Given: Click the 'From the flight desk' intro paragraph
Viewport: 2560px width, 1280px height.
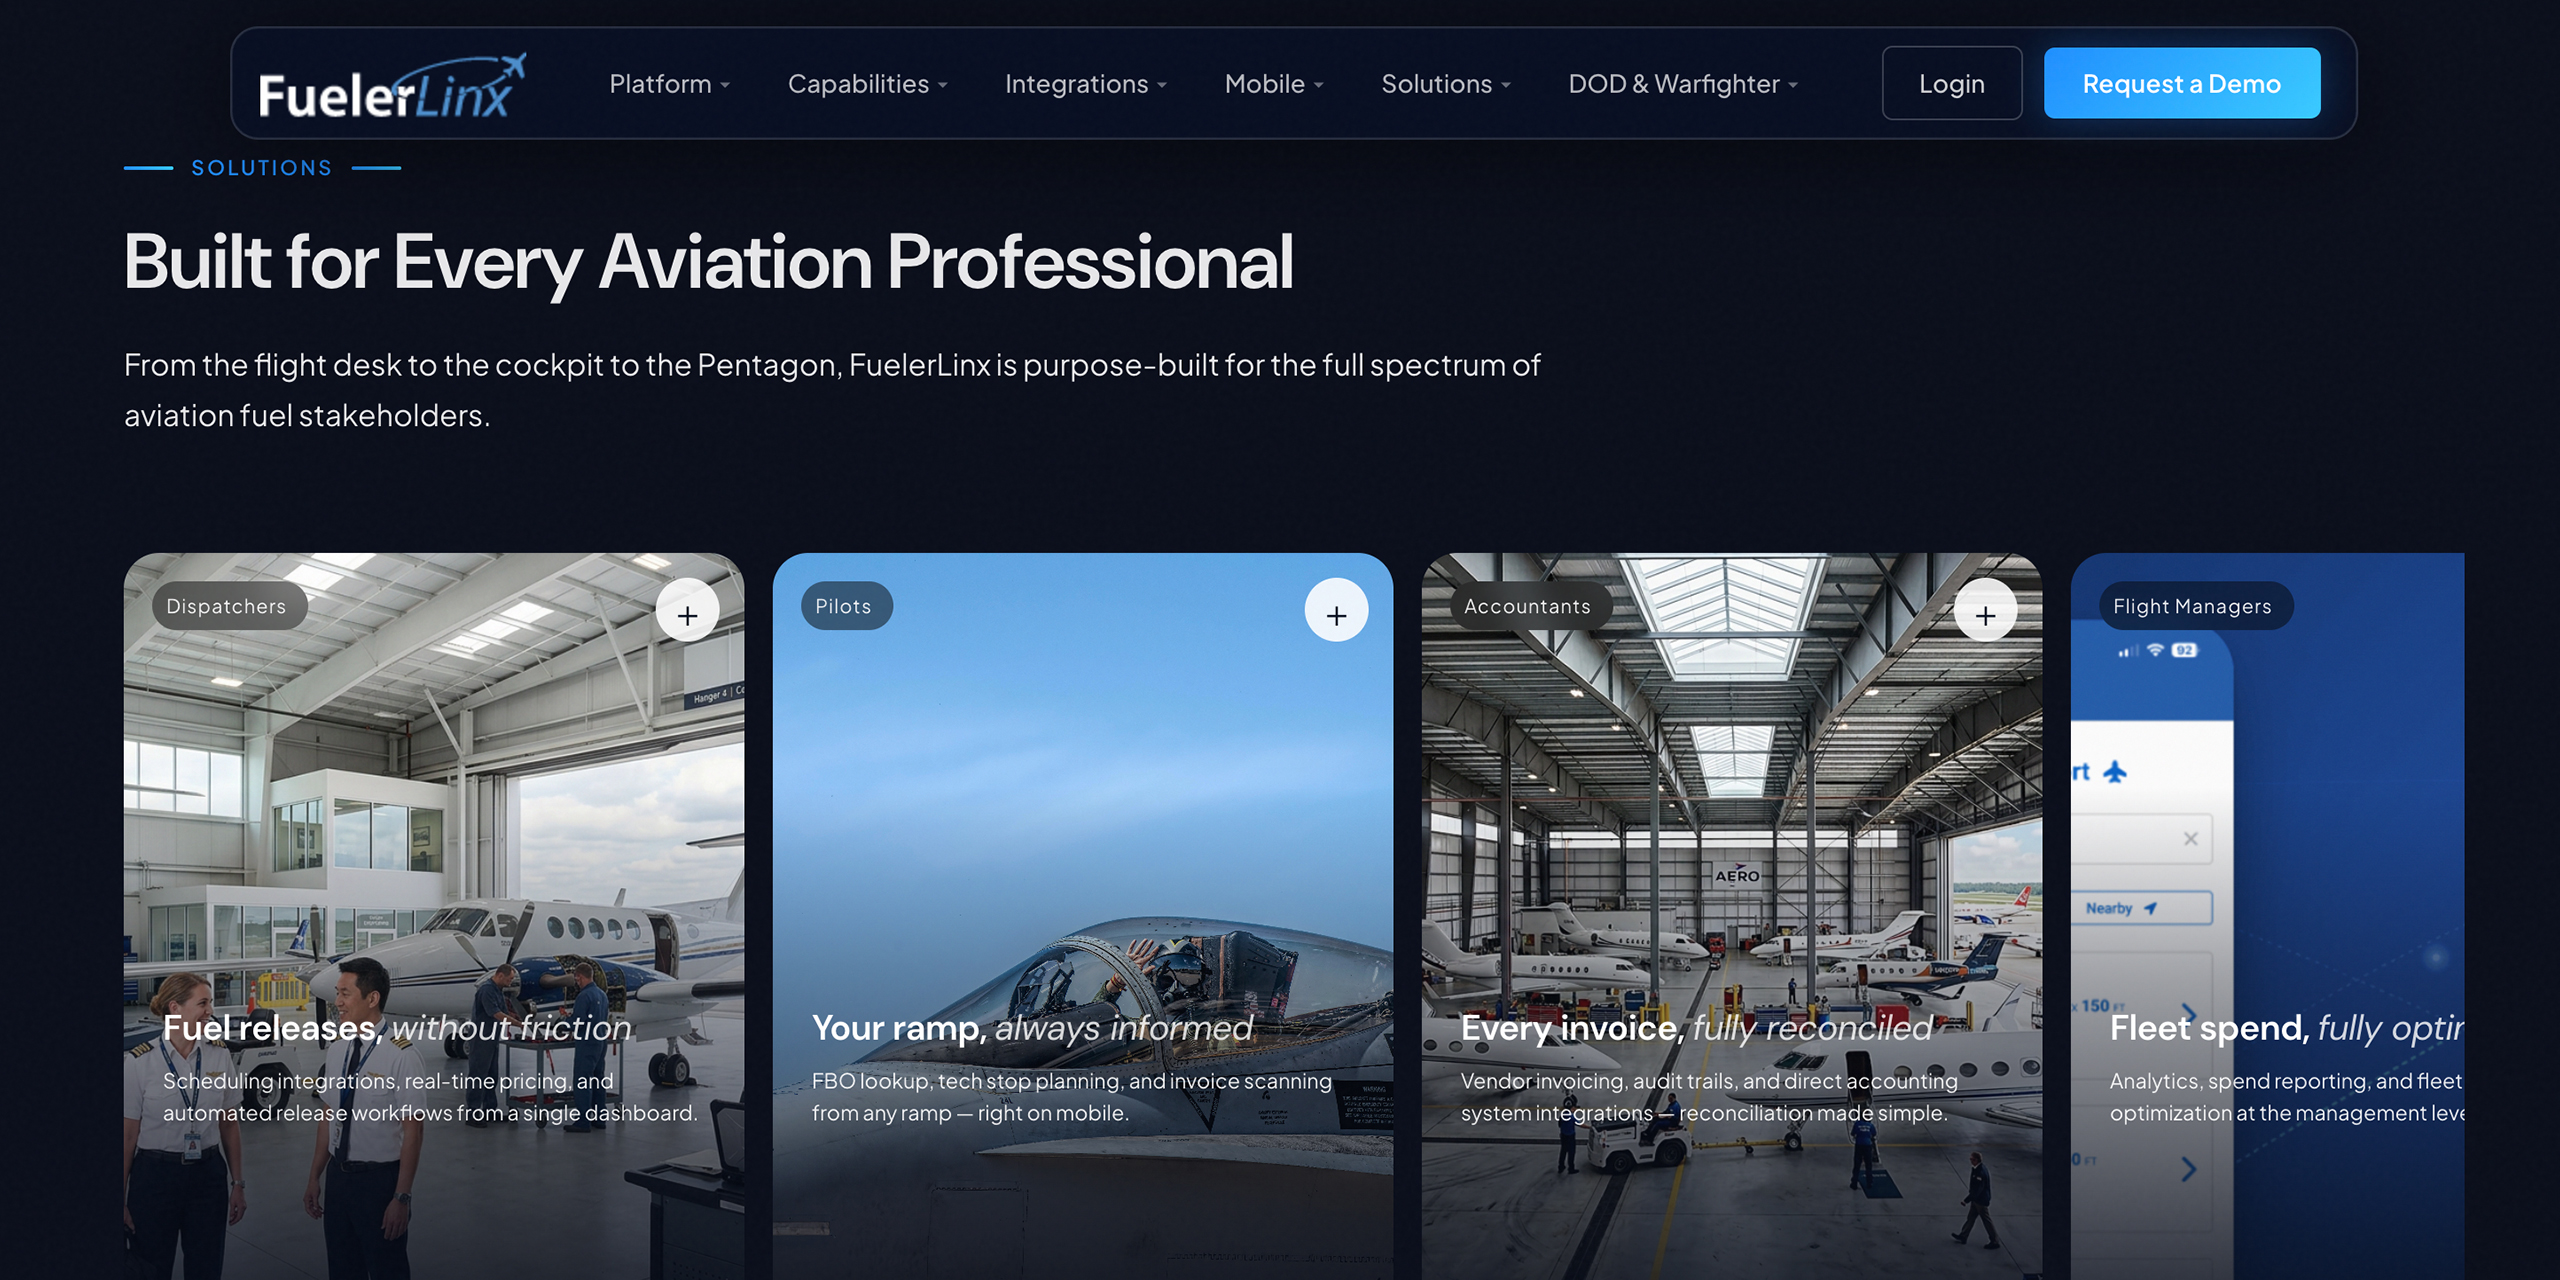Looking at the screenshot, I should tap(832, 390).
